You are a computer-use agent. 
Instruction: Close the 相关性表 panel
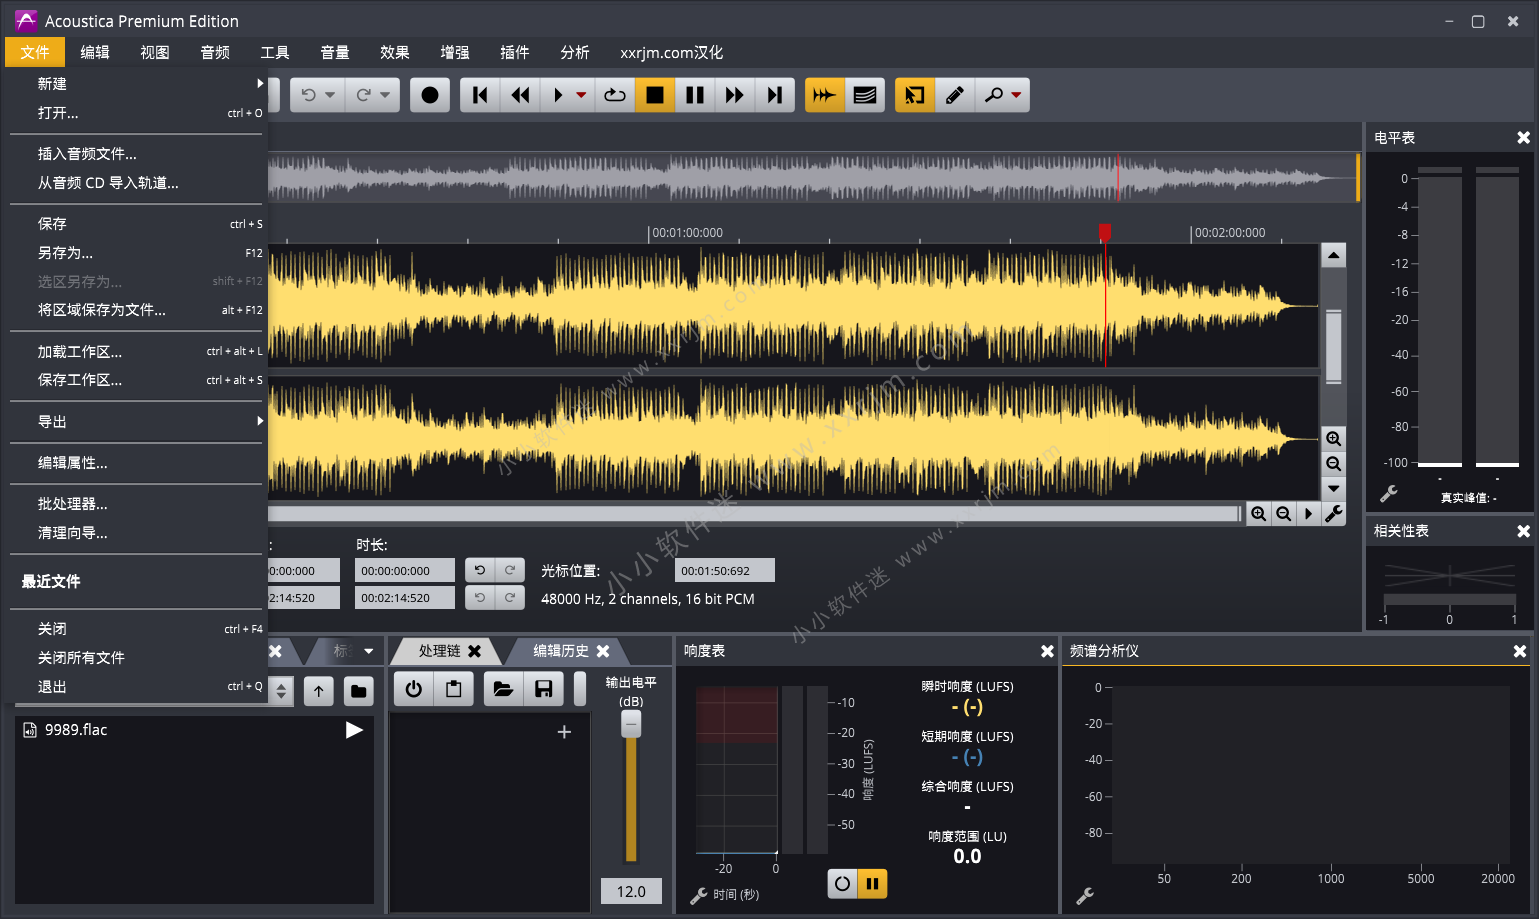coord(1523,531)
